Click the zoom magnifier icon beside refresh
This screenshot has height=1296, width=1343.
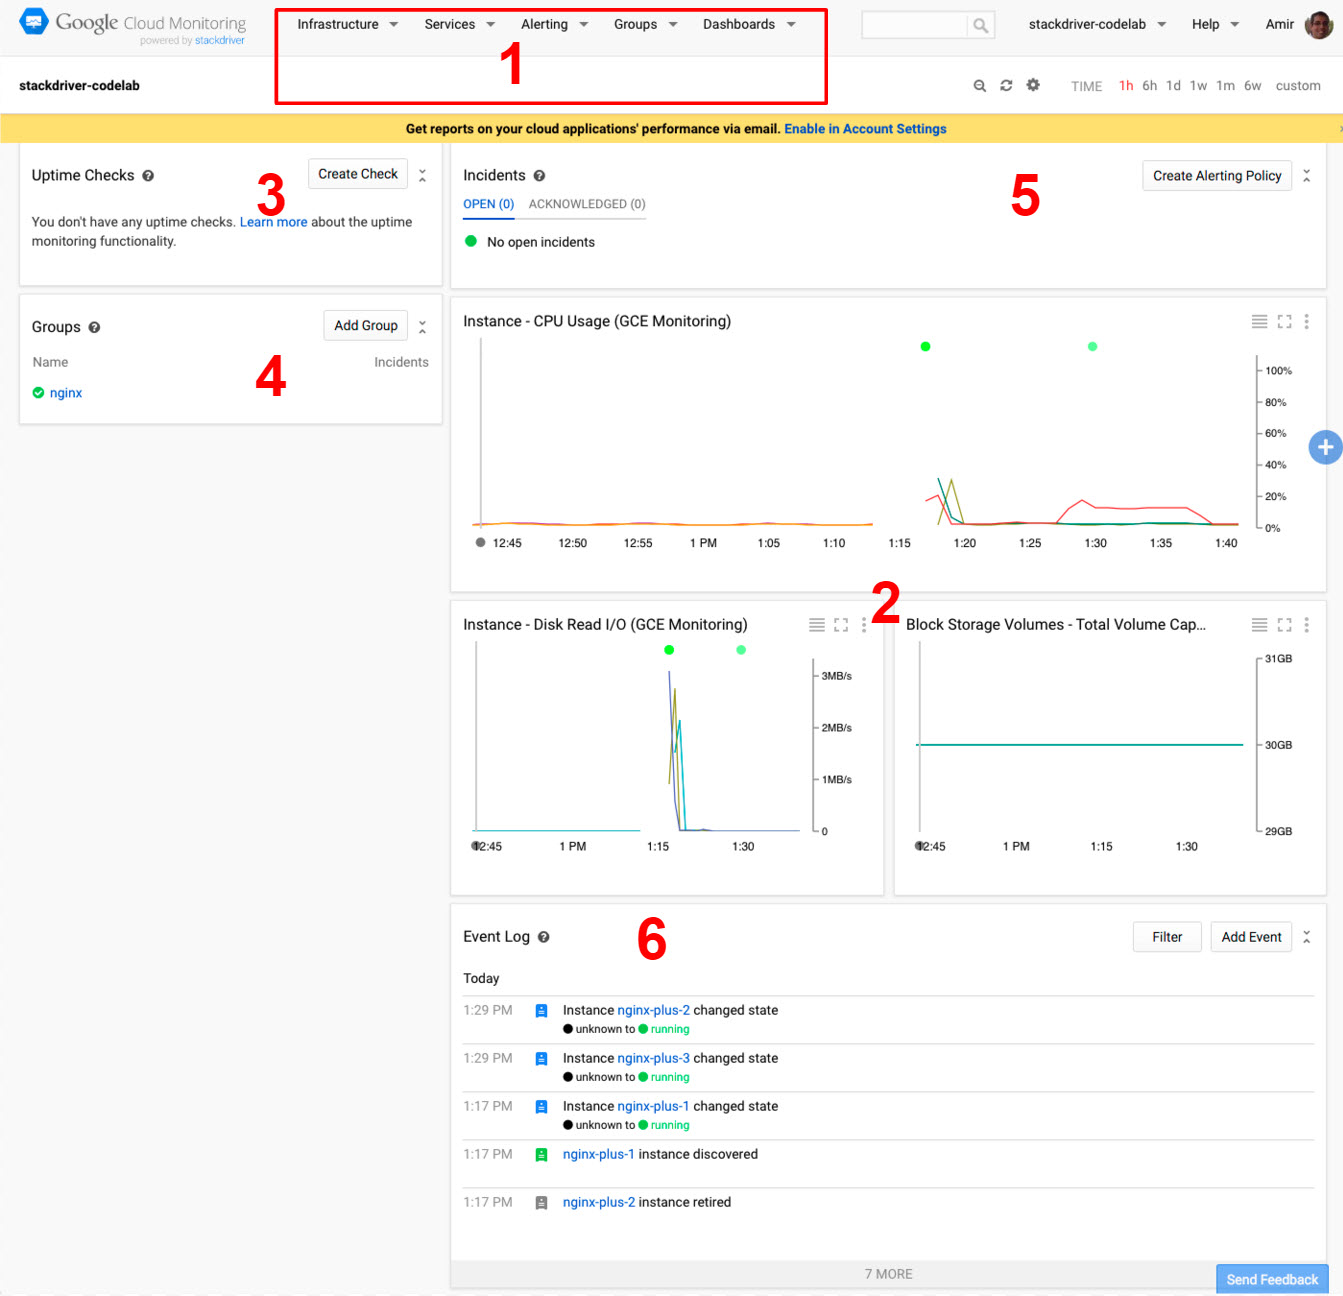[980, 86]
